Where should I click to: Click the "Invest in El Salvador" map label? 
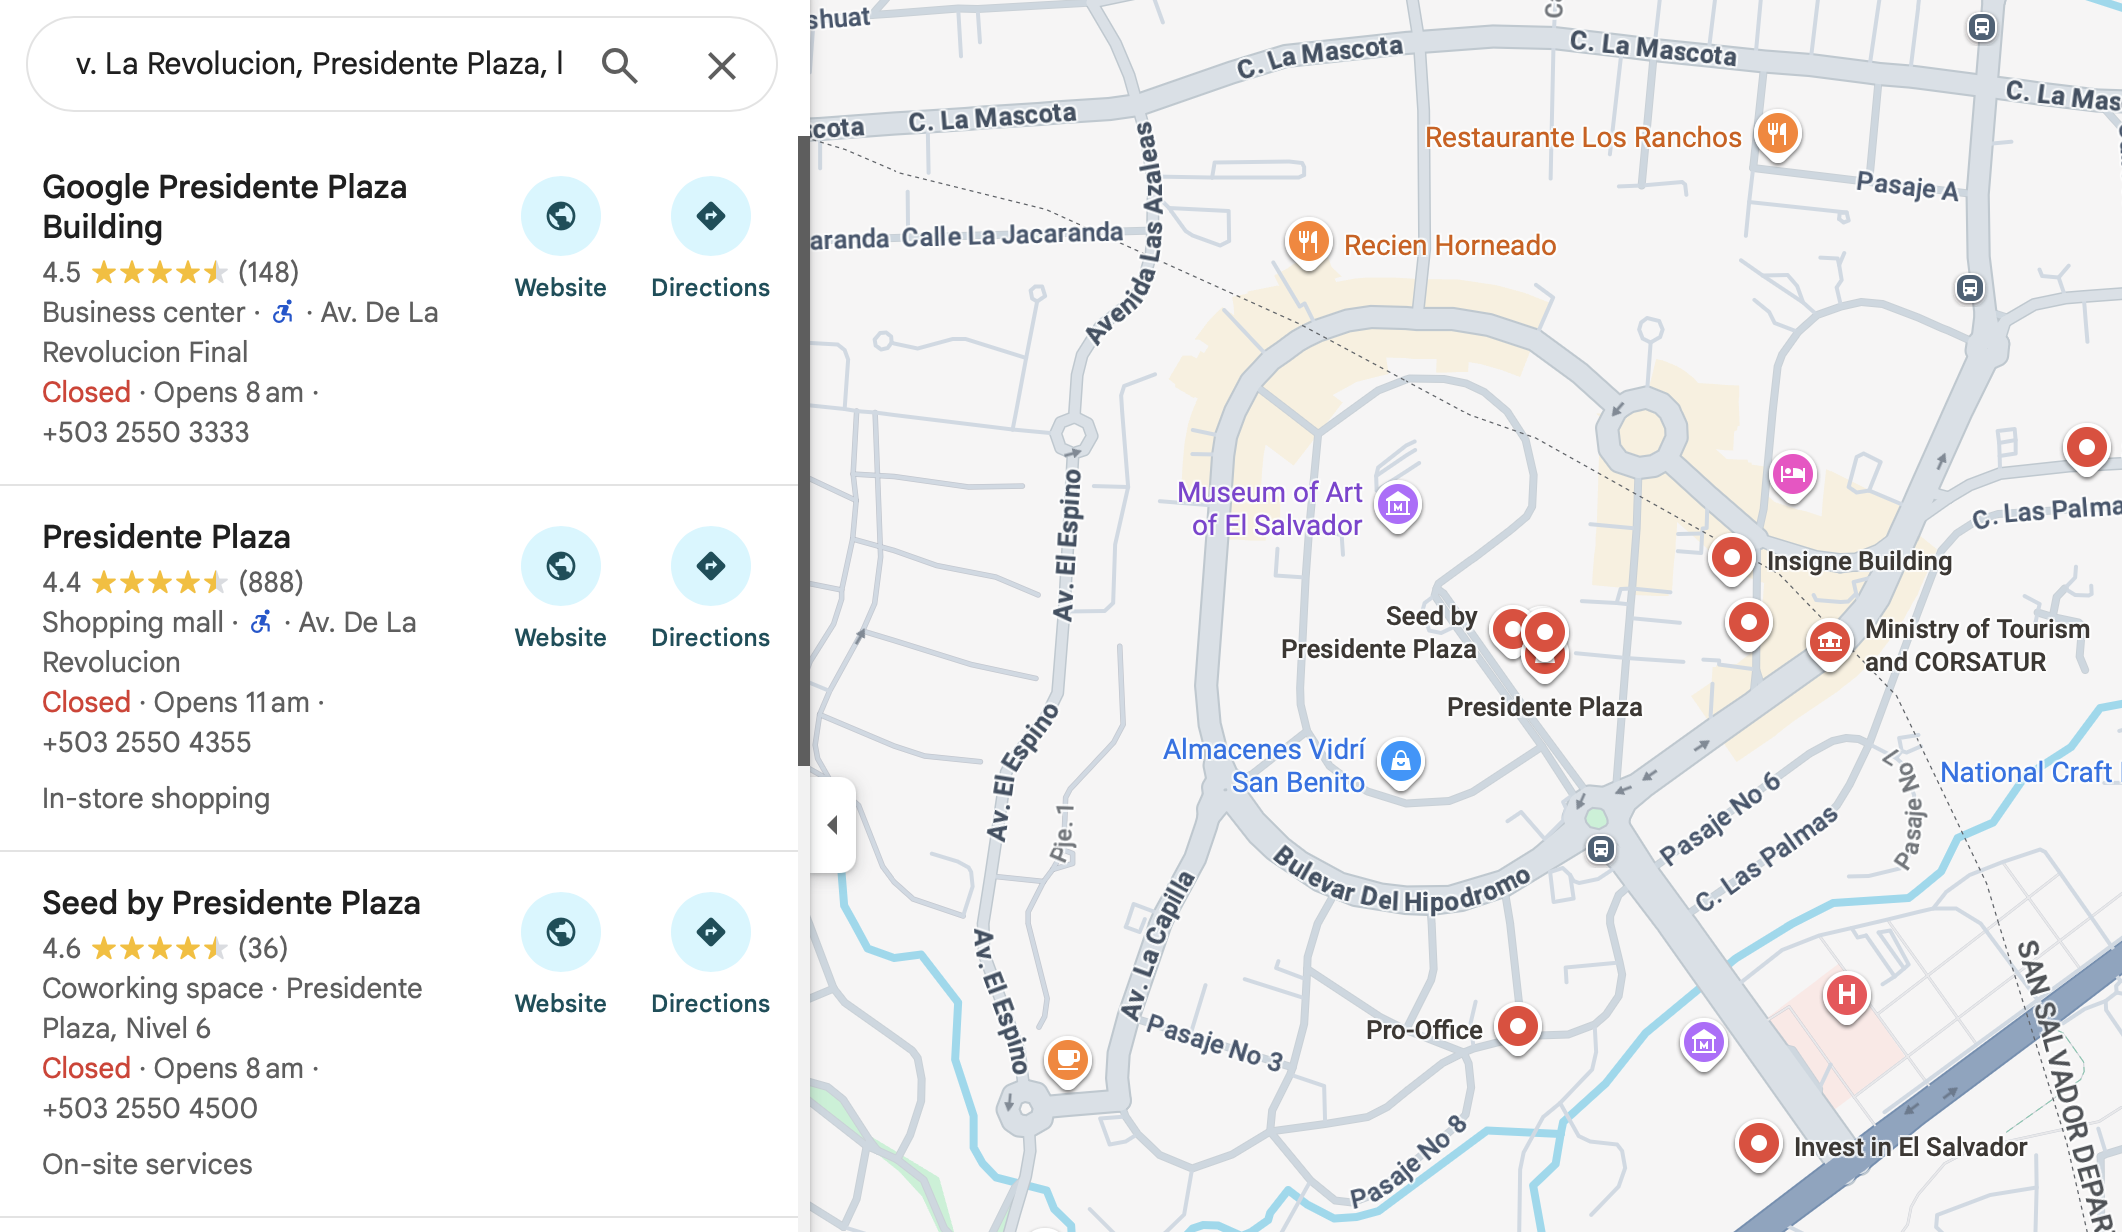[1910, 1147]
